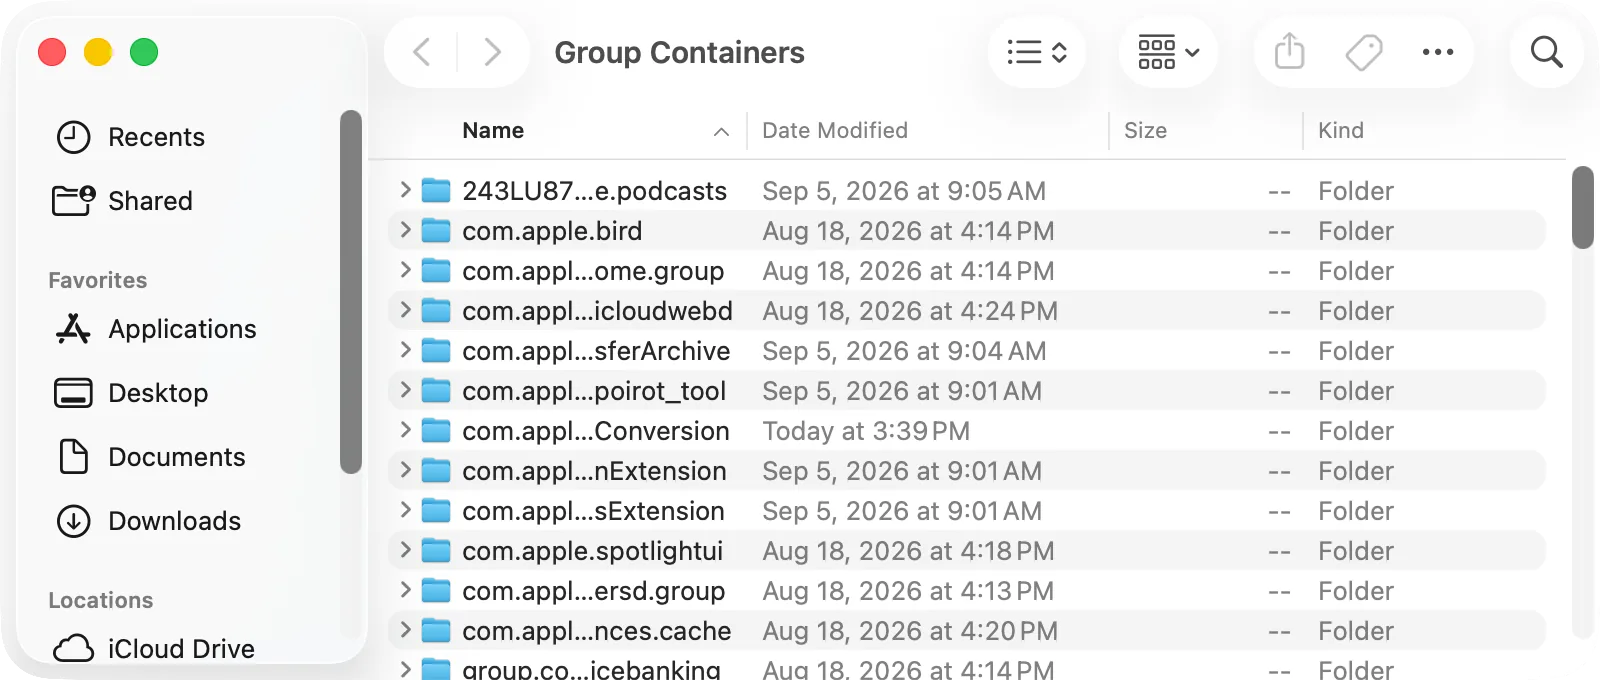Toggle sort direction arrow in Name column
1600x680 pixels.
(721, 132)
